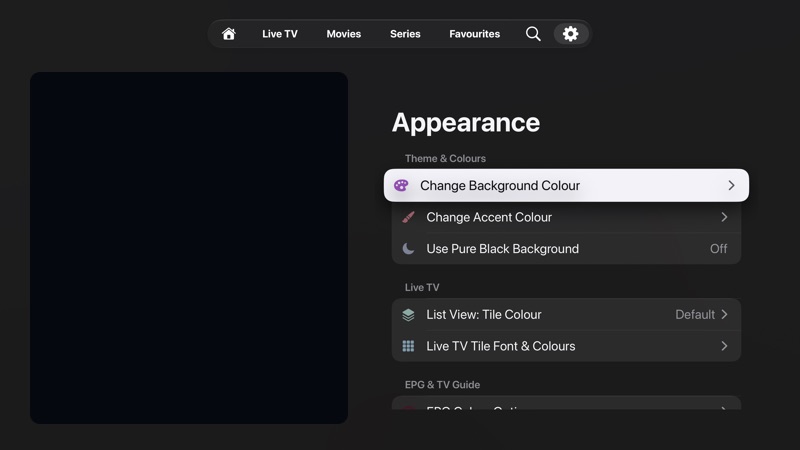Screen dimensions: 800x450
Task: Open Live TV Tile Font & Colours
Action: tap(566, 346)
